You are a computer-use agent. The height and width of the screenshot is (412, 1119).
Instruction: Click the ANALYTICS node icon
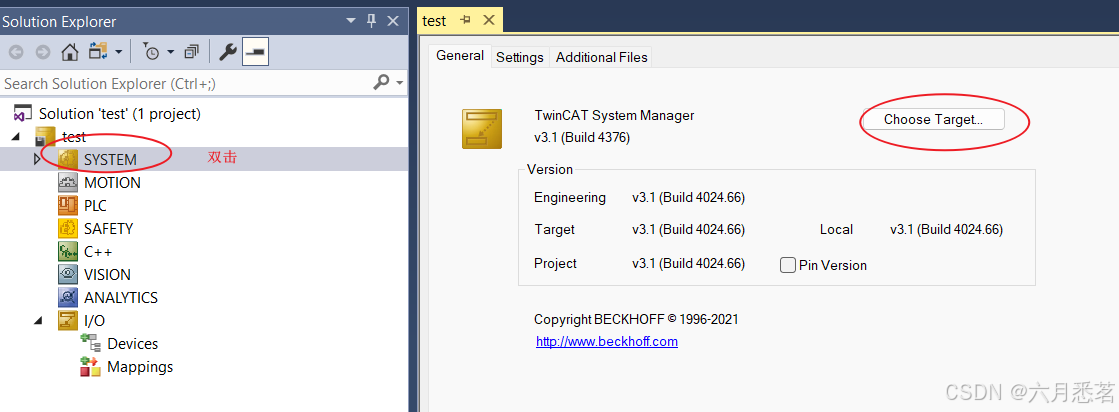pyautogui.click(x=67, y=297)
